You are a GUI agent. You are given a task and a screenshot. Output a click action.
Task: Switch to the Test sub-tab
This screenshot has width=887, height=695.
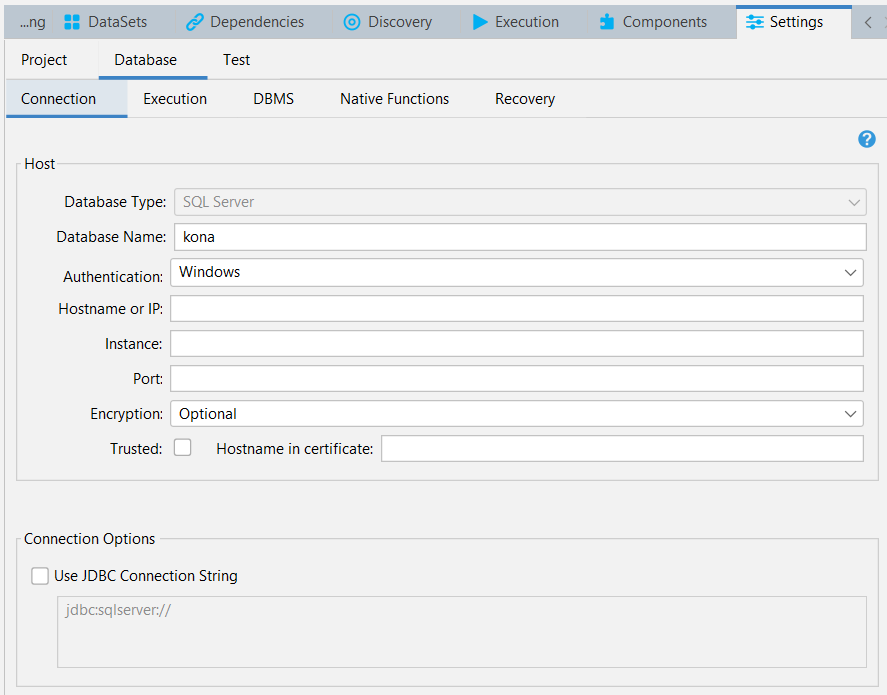click(x=236, y=60)
